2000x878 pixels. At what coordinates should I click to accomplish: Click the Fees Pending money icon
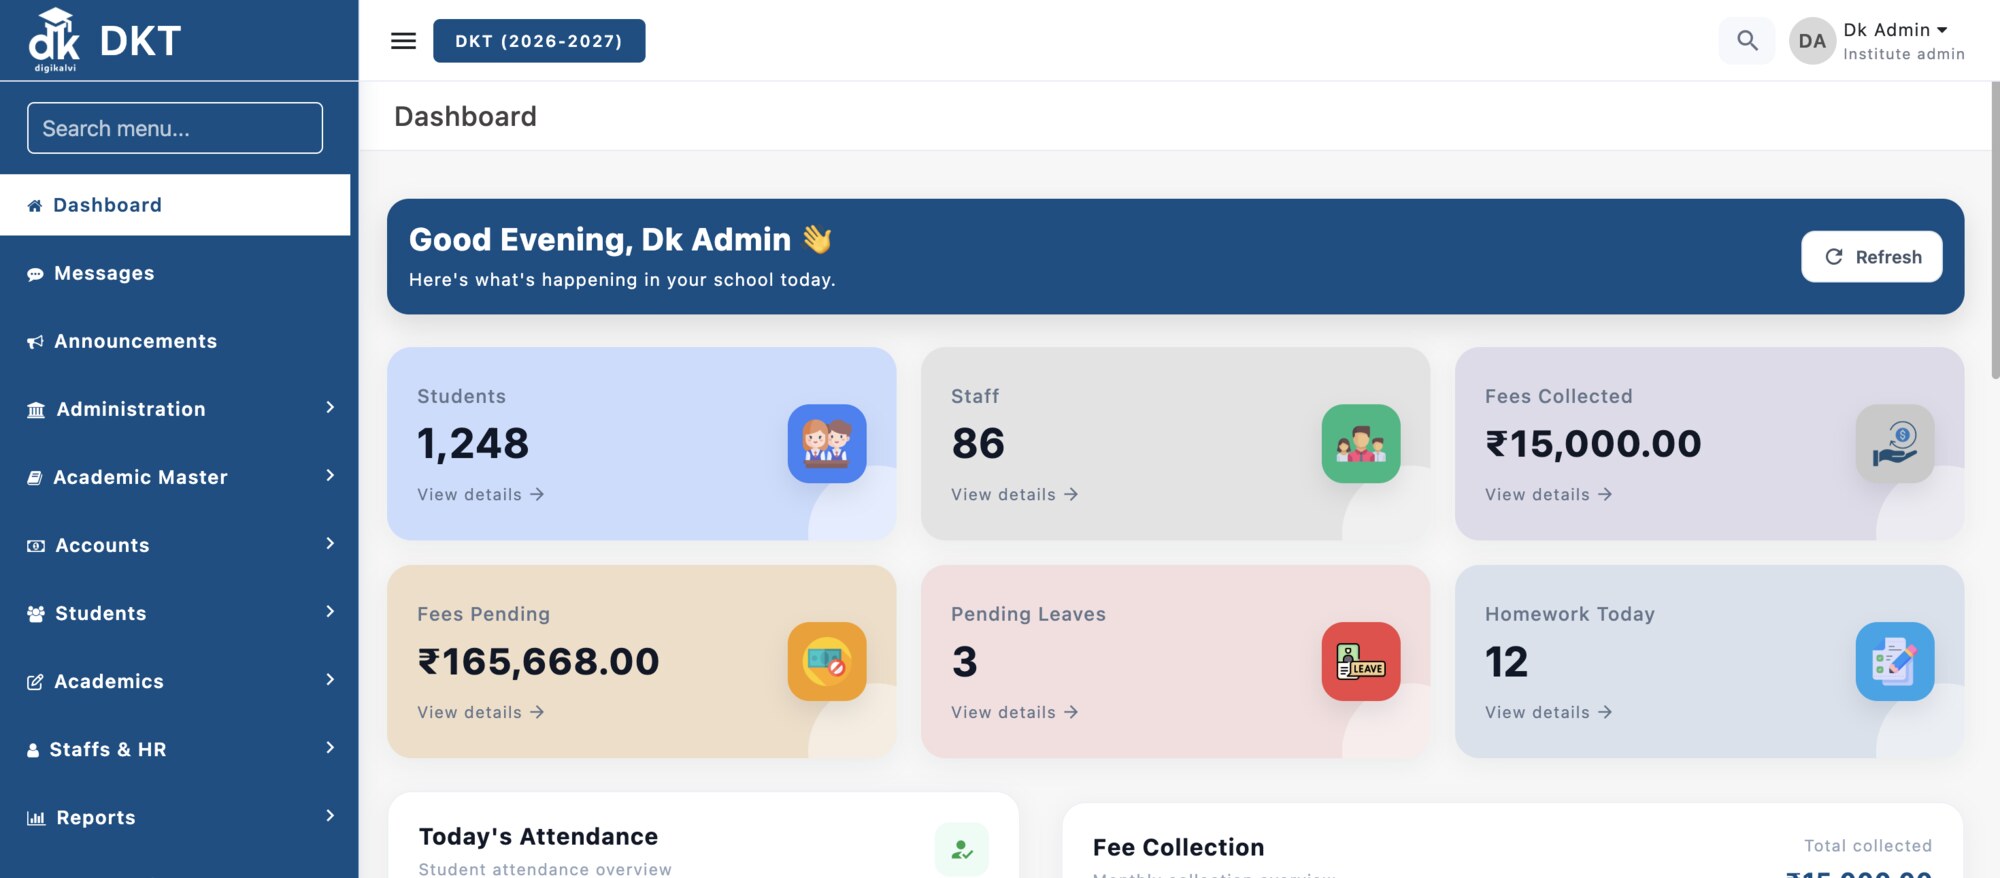pyautogui.click(x=827, y=661)
